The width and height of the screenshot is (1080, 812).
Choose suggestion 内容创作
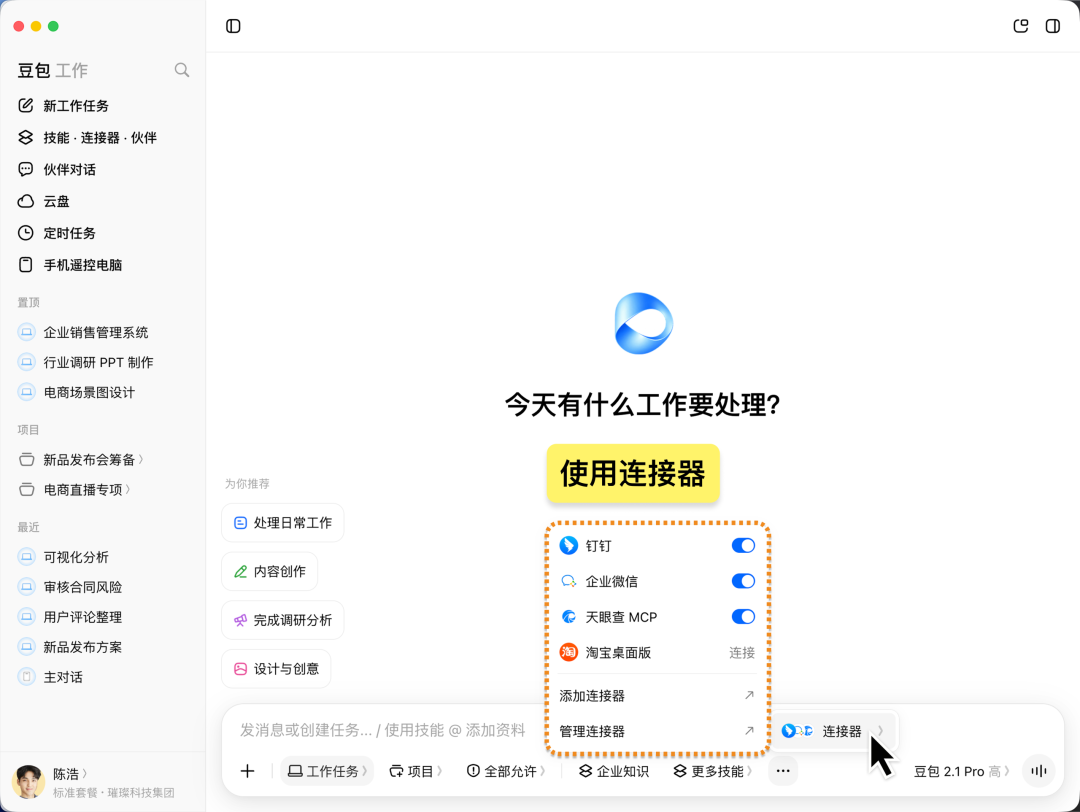coord(269,571)
